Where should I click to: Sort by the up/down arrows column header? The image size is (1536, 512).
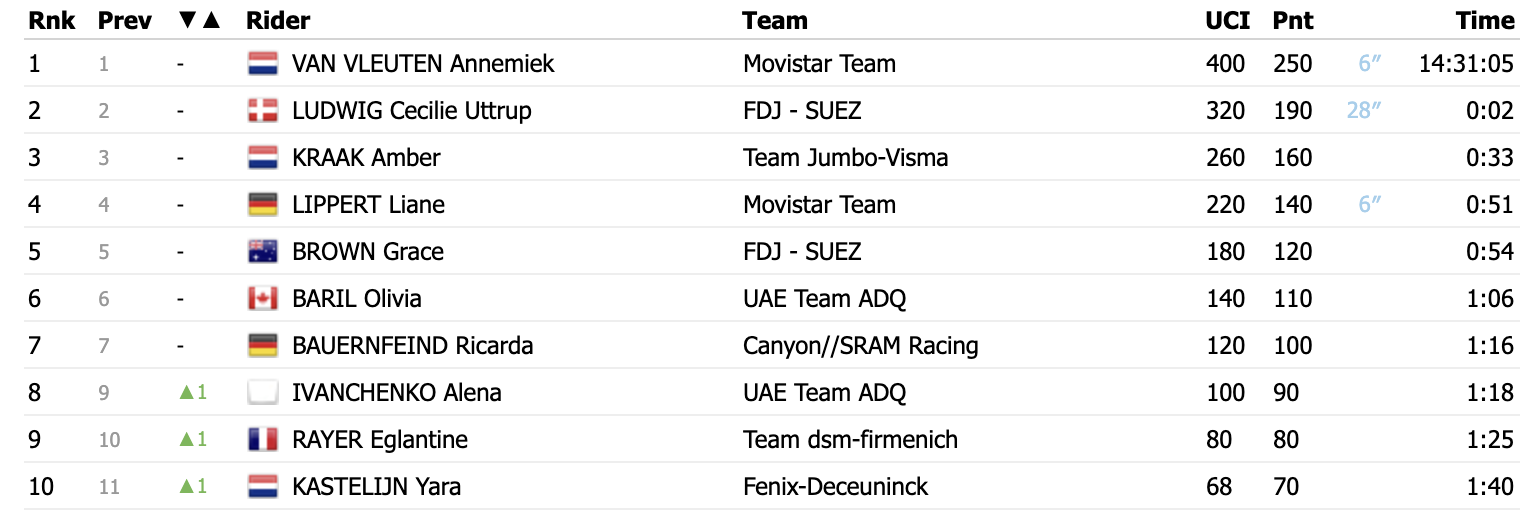click(x=197, y=20)
